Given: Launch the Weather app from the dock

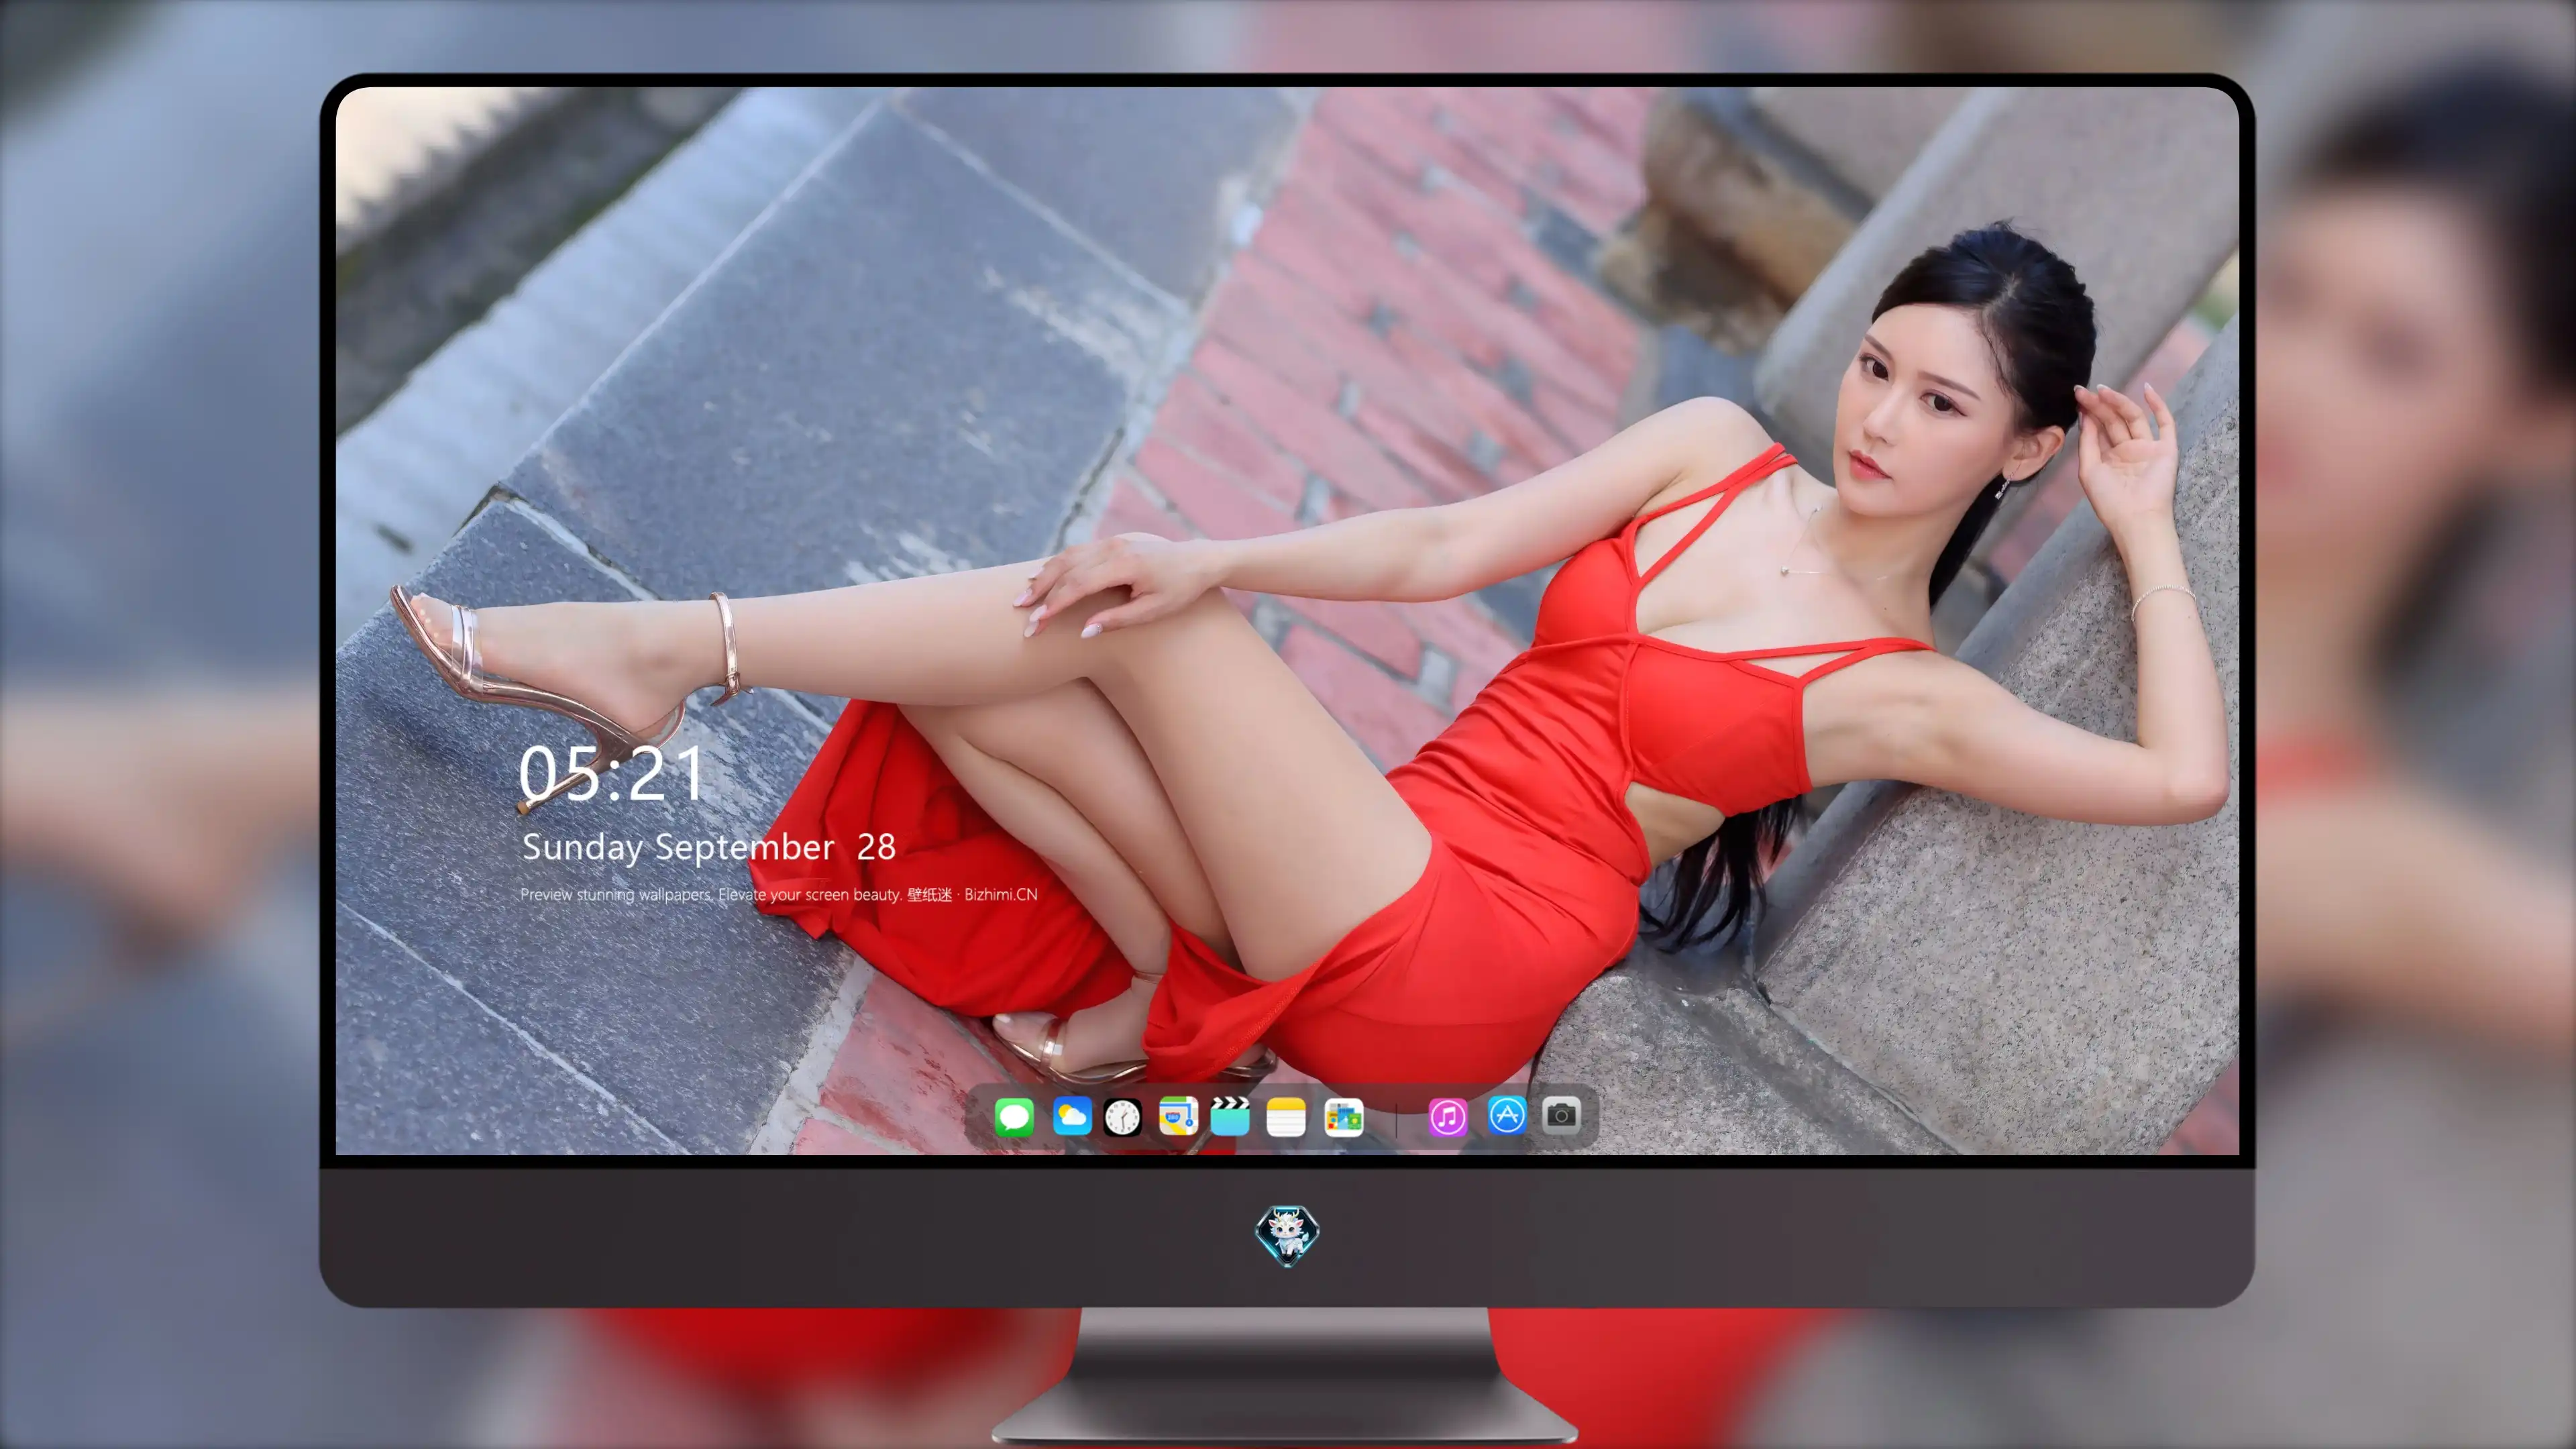Looking at the screenshot, I should (x=1071, y=1116).
